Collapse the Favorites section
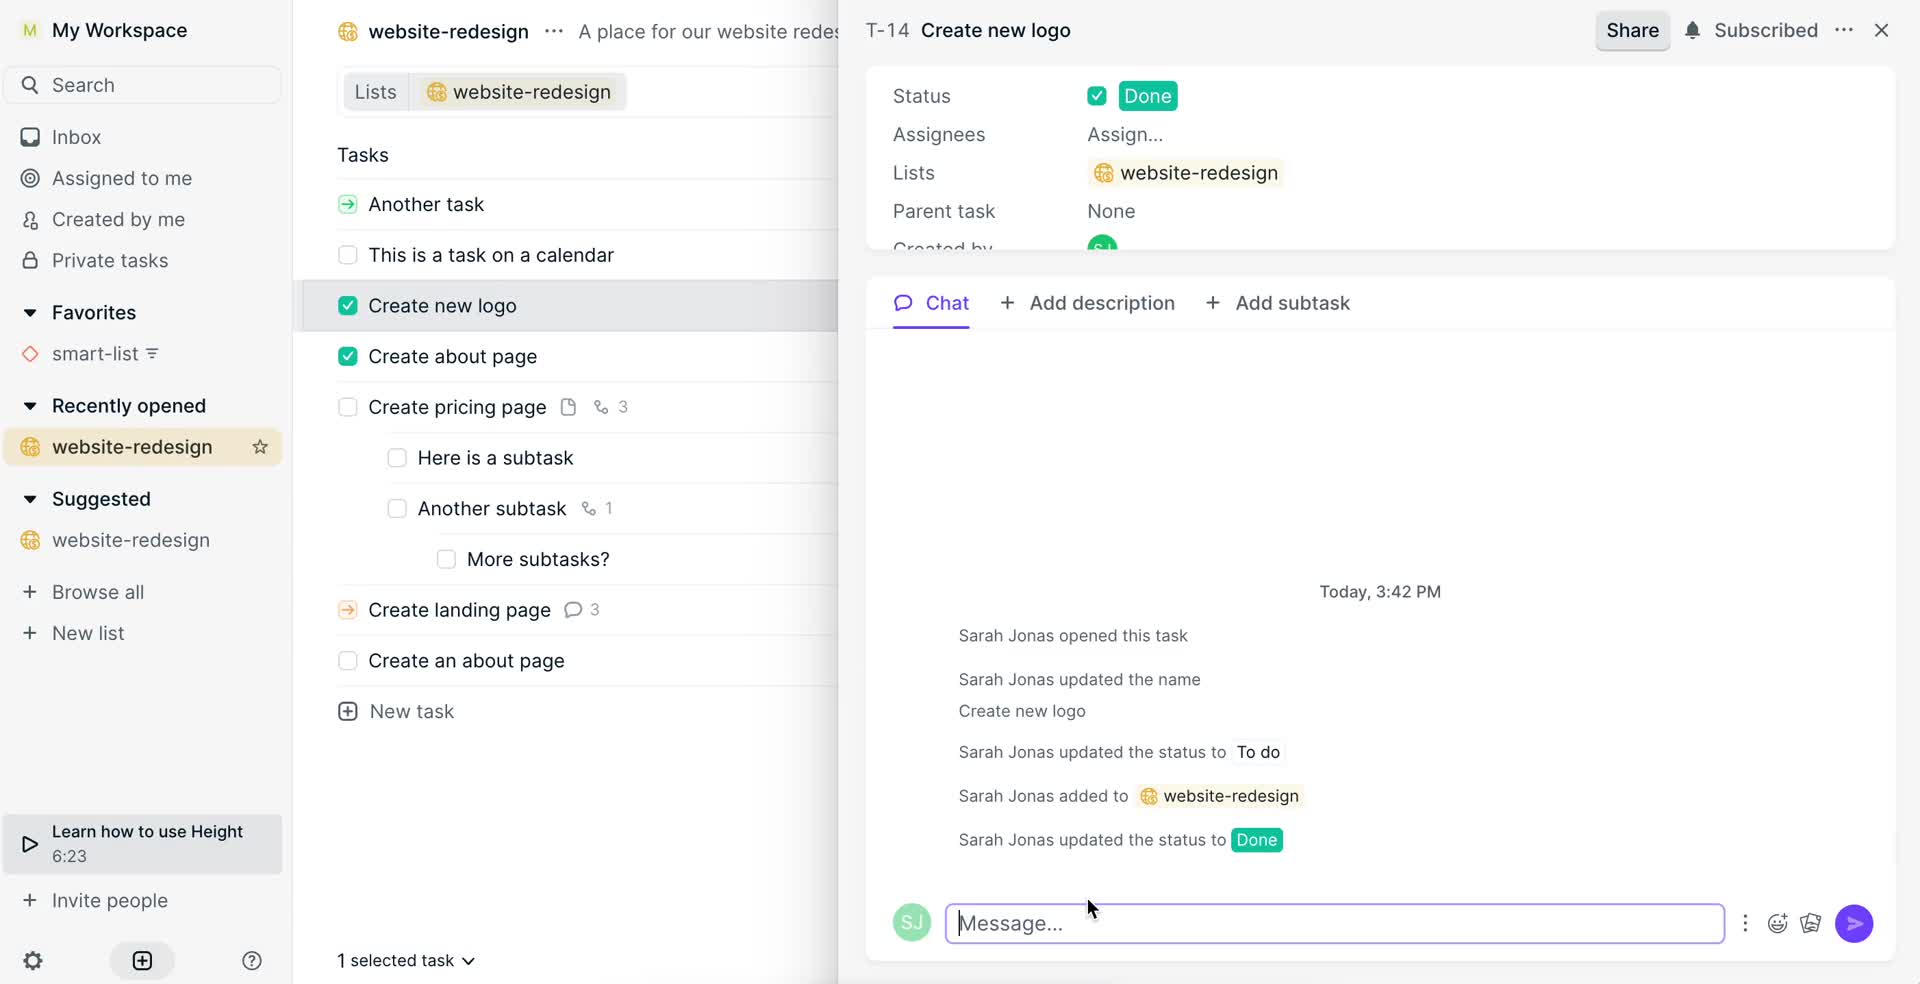 (x=30, y=313)
